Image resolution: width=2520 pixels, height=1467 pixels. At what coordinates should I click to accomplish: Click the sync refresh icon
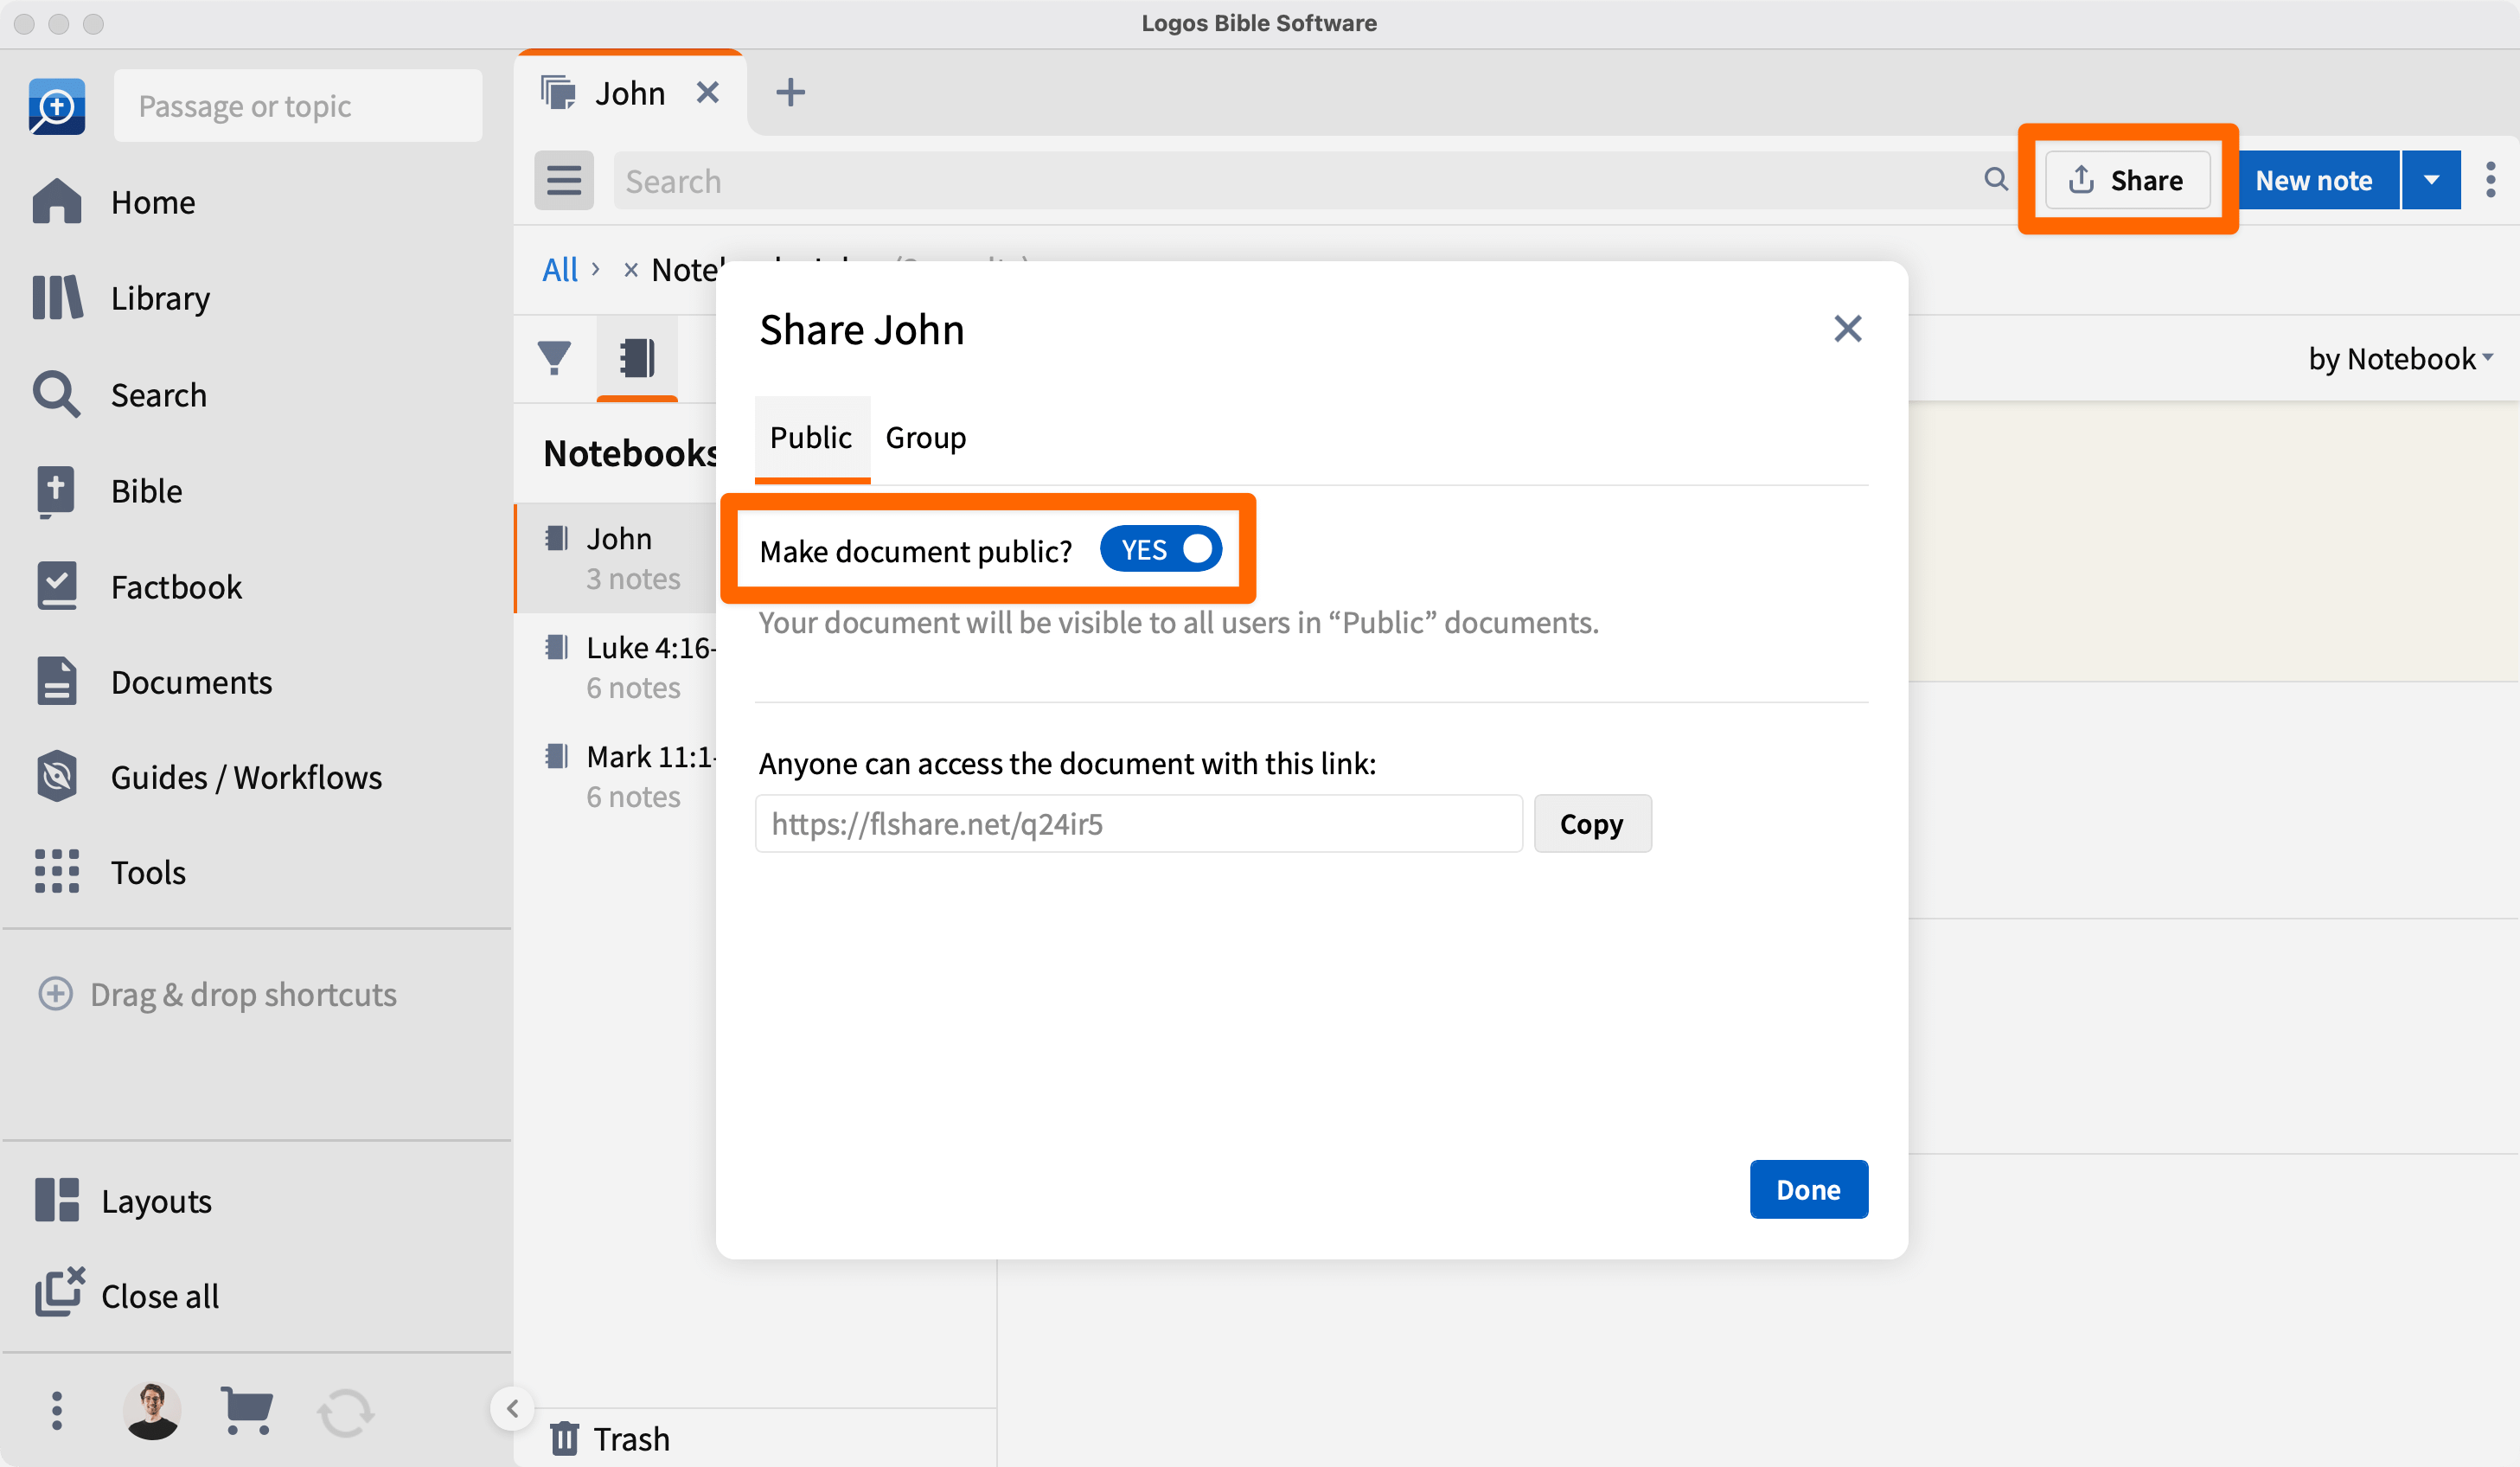coord(346,1412)
